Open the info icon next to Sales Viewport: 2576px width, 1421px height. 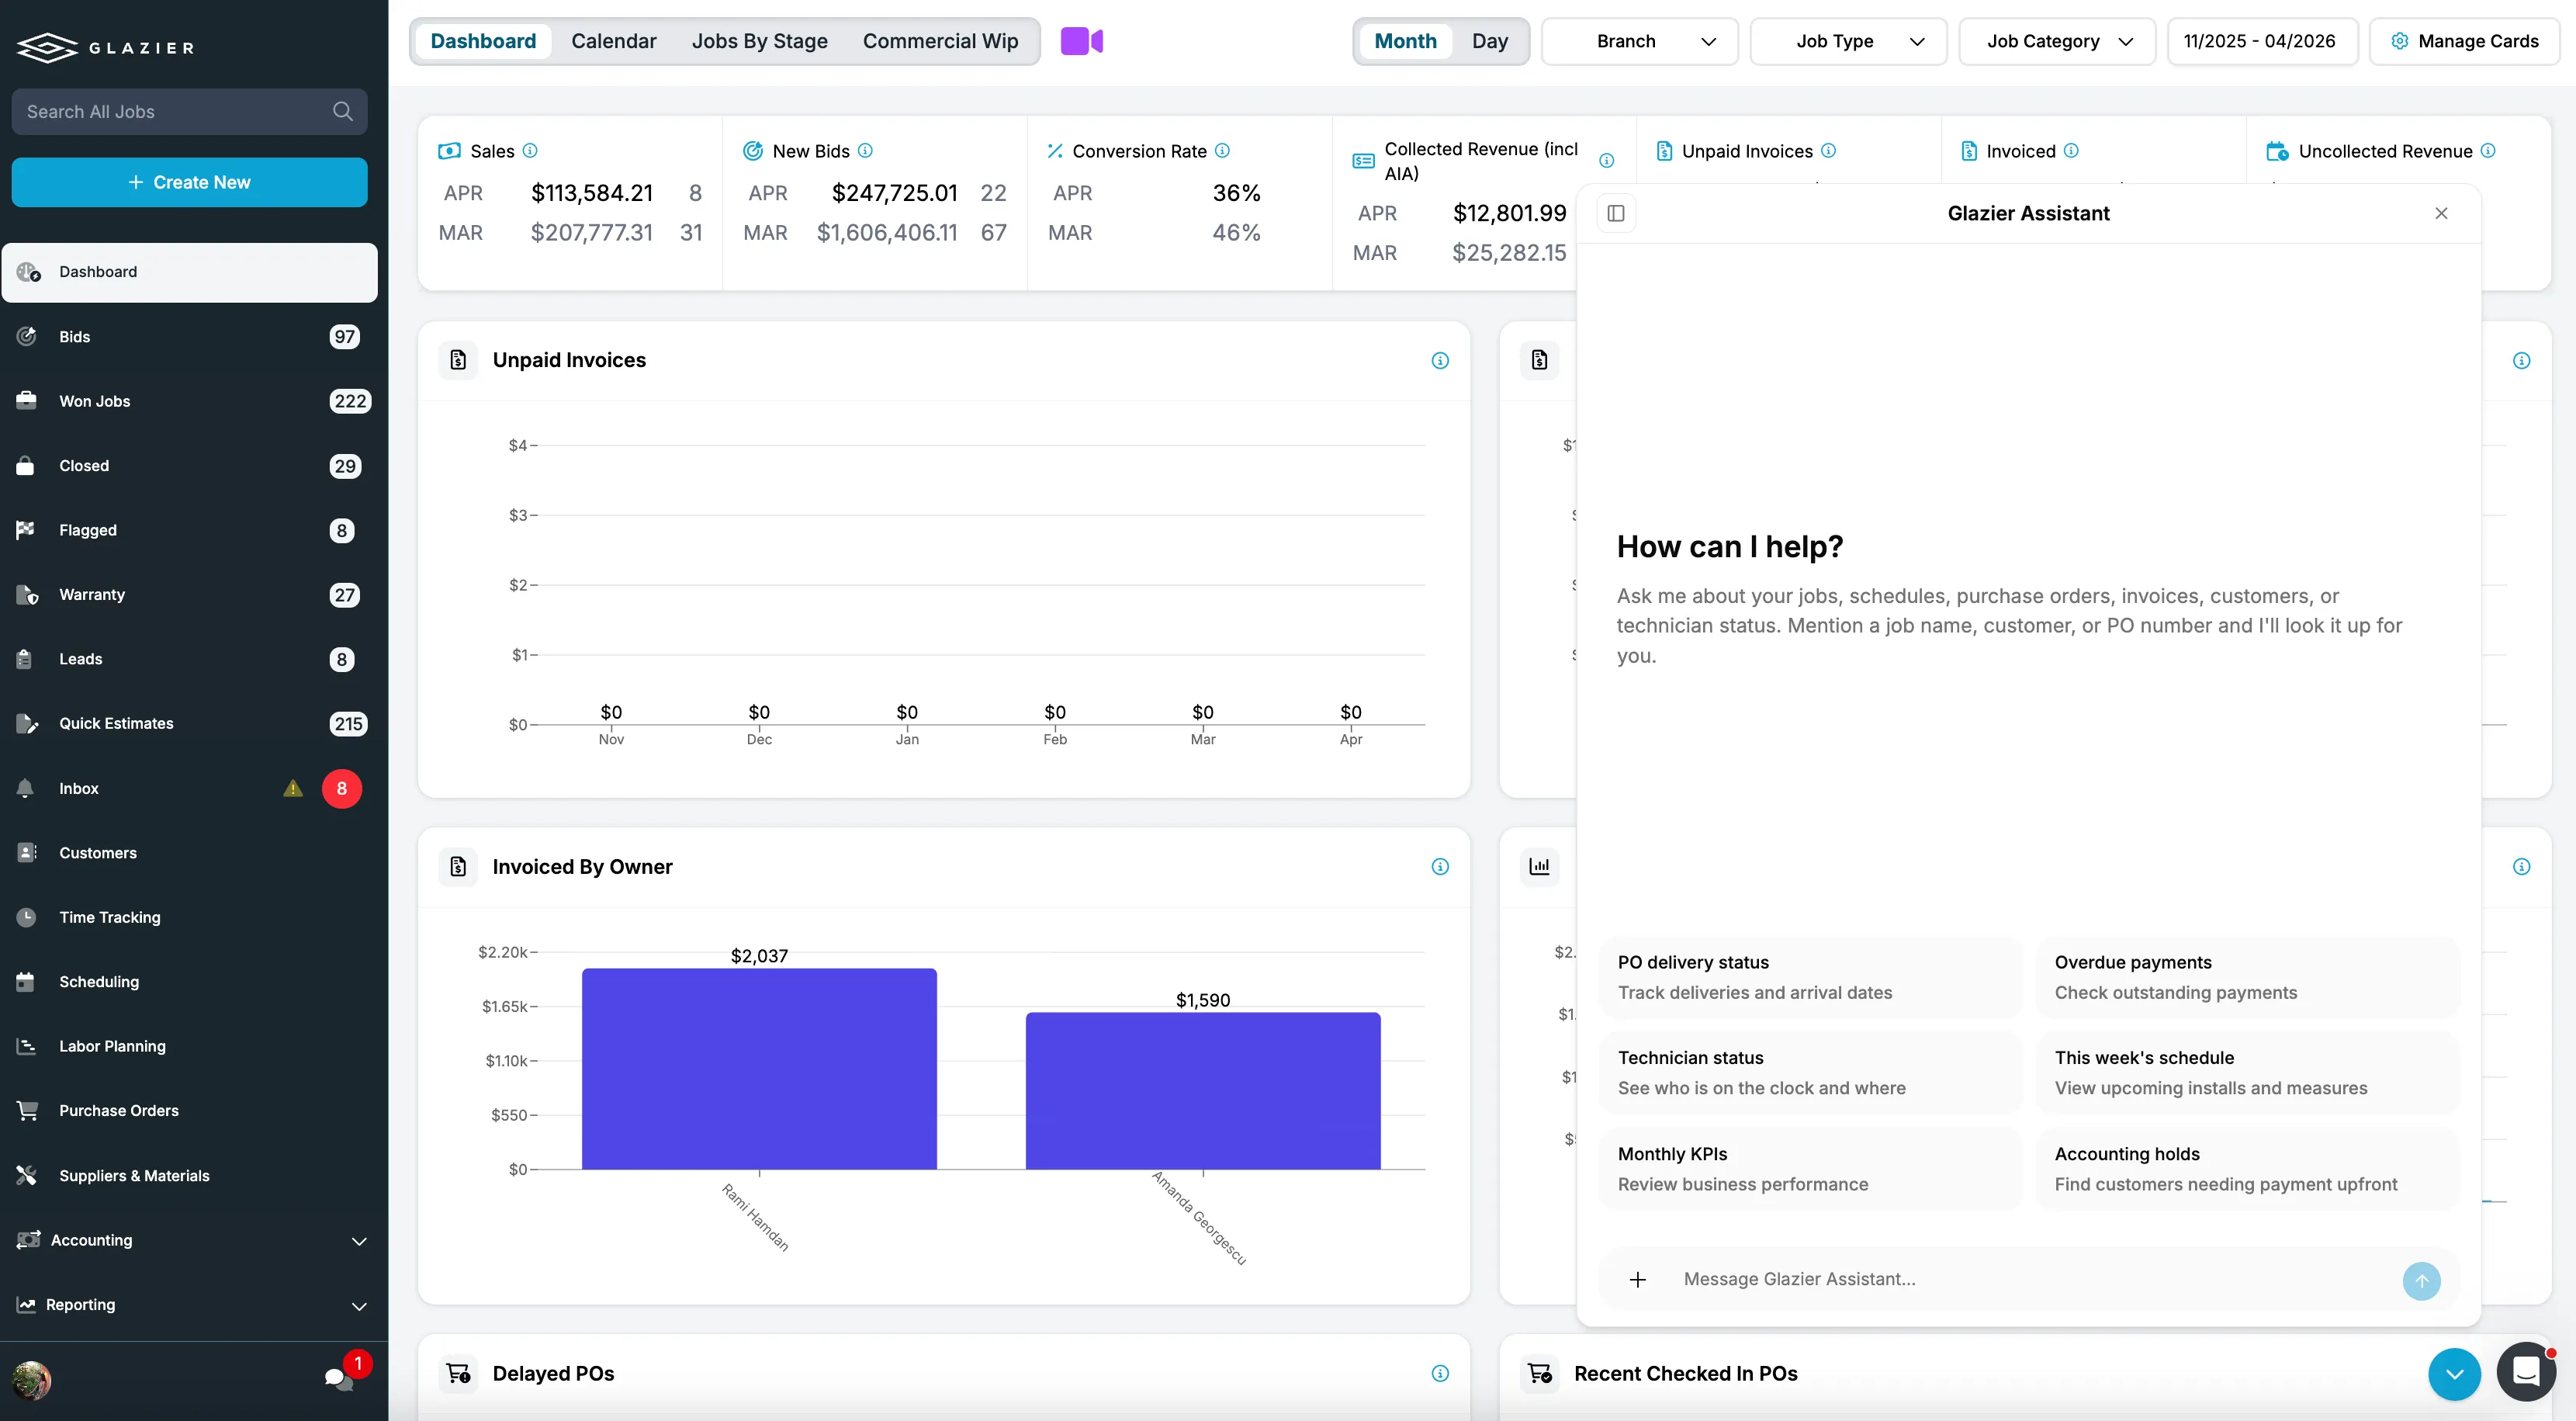click(530, 150)
